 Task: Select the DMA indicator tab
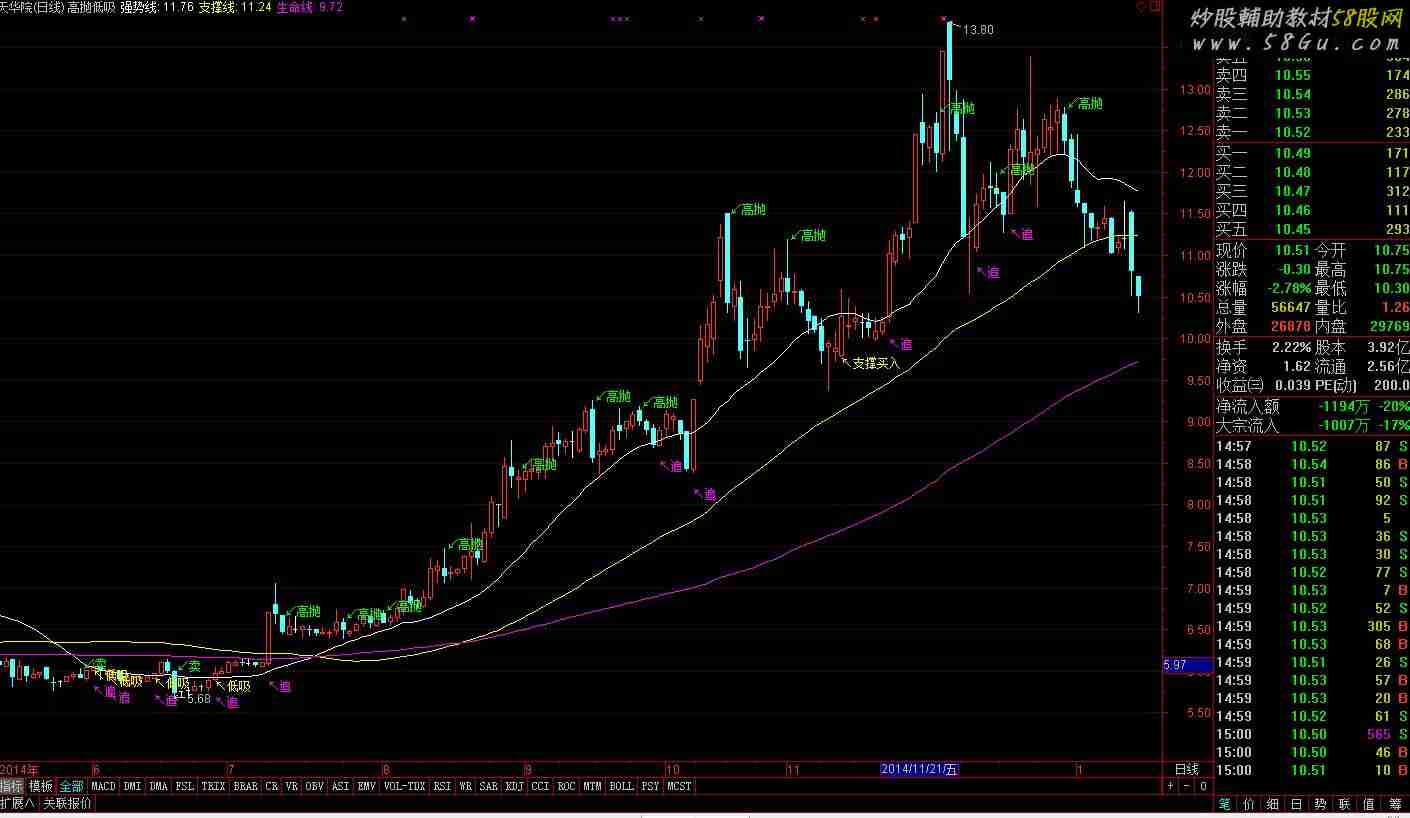159,786
